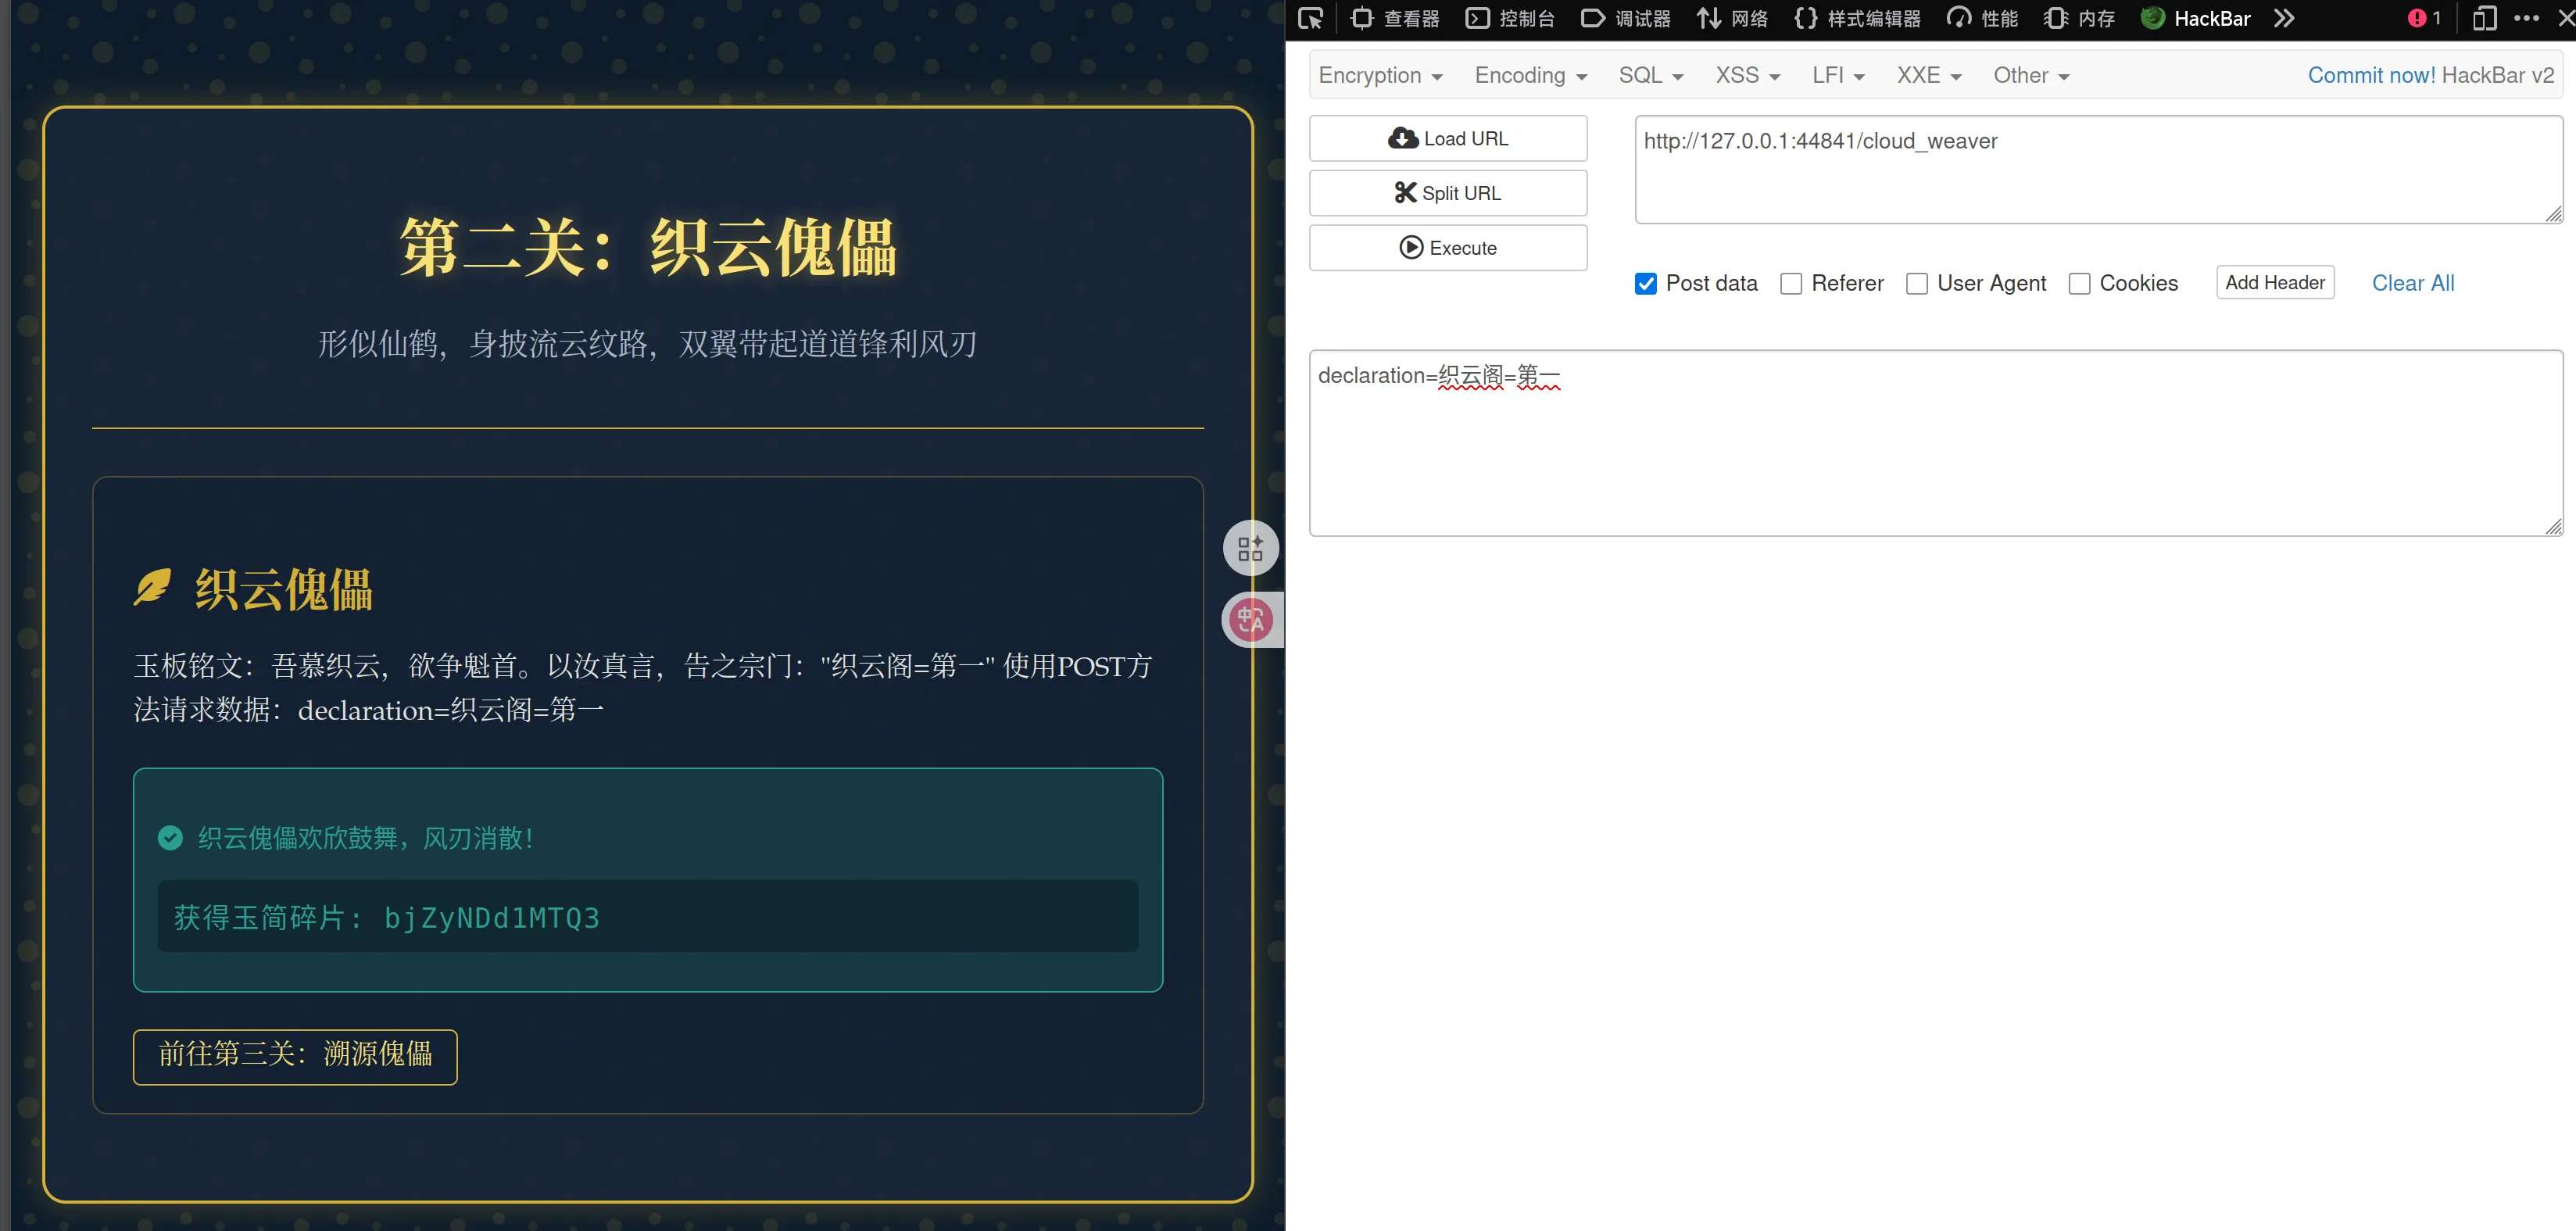The width and height of the screenshot is (2576, 1231).
Task: Click the Clear All link
Action: coord(2412,283)
